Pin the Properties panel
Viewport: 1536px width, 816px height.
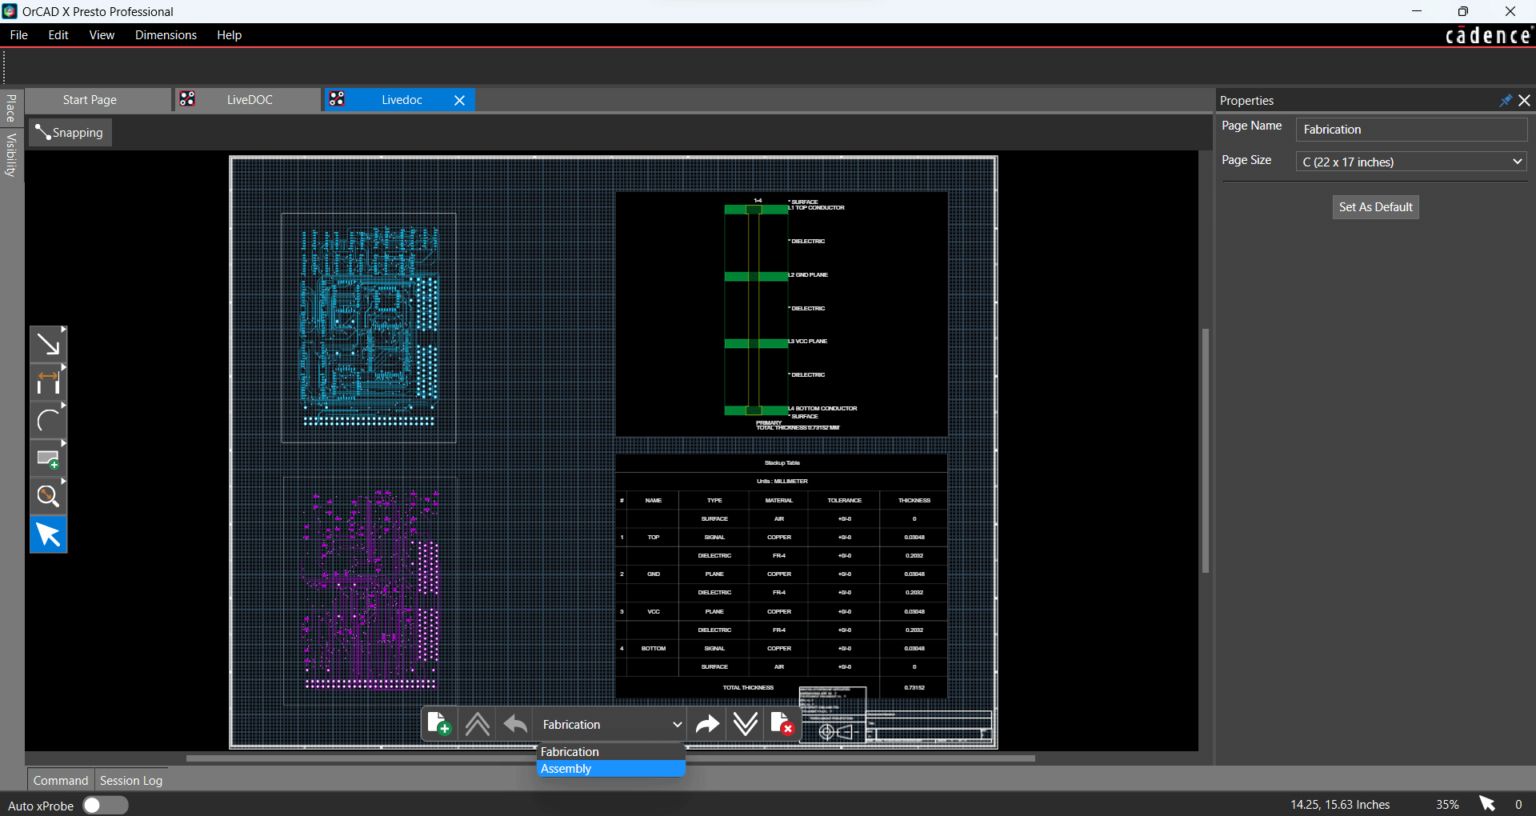pyautogui.click(x=1504, y=100)
